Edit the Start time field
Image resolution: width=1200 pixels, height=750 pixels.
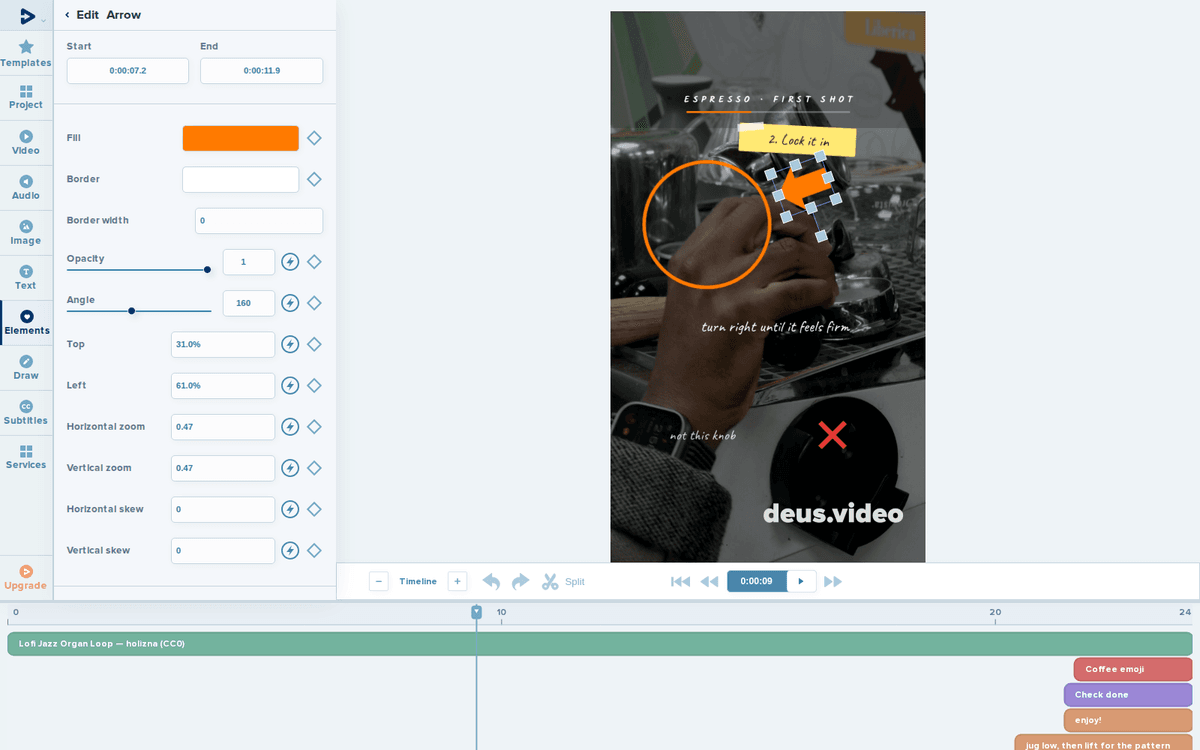pyautogui.click(x=128, y=71)
